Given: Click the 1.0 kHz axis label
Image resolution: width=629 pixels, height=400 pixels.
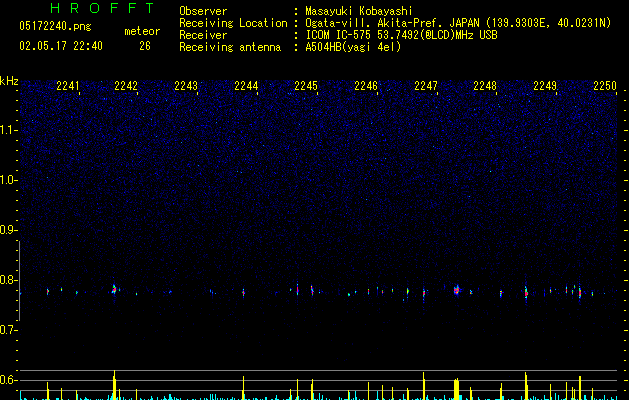Looking at the screenshot, I should tap(9, 180).
